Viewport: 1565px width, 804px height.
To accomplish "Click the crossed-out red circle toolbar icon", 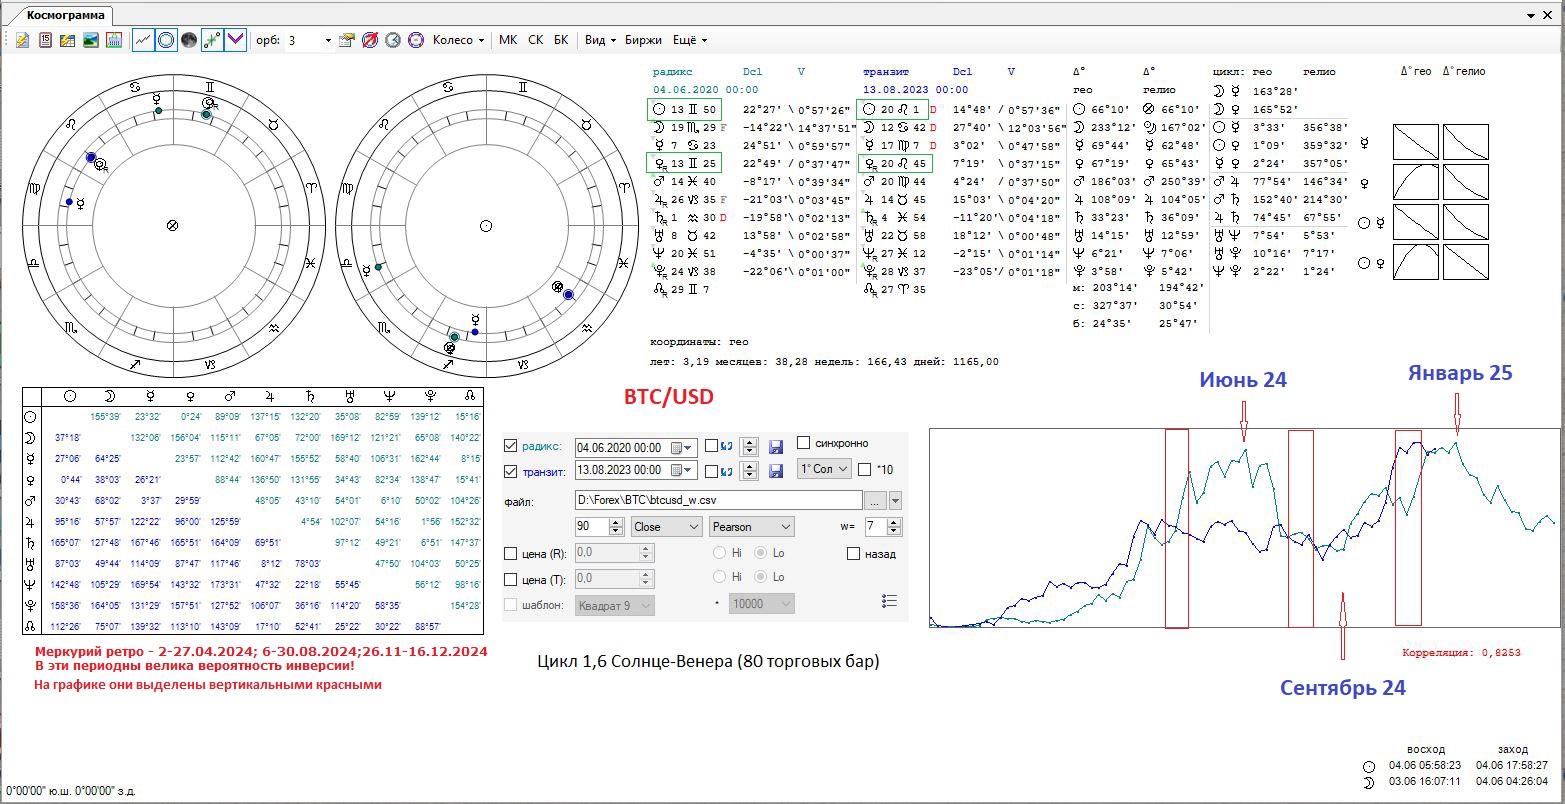I will pyautogui.click(x=370, y=40).
